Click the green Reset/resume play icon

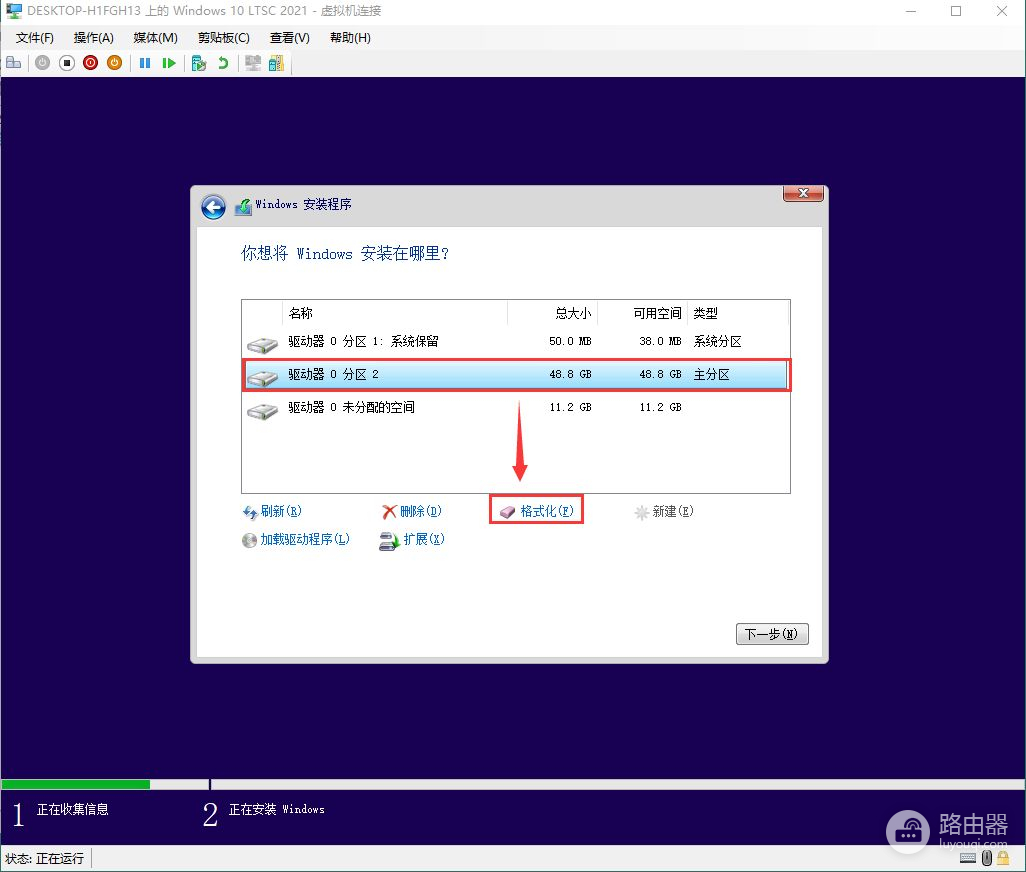pos(169,63)
